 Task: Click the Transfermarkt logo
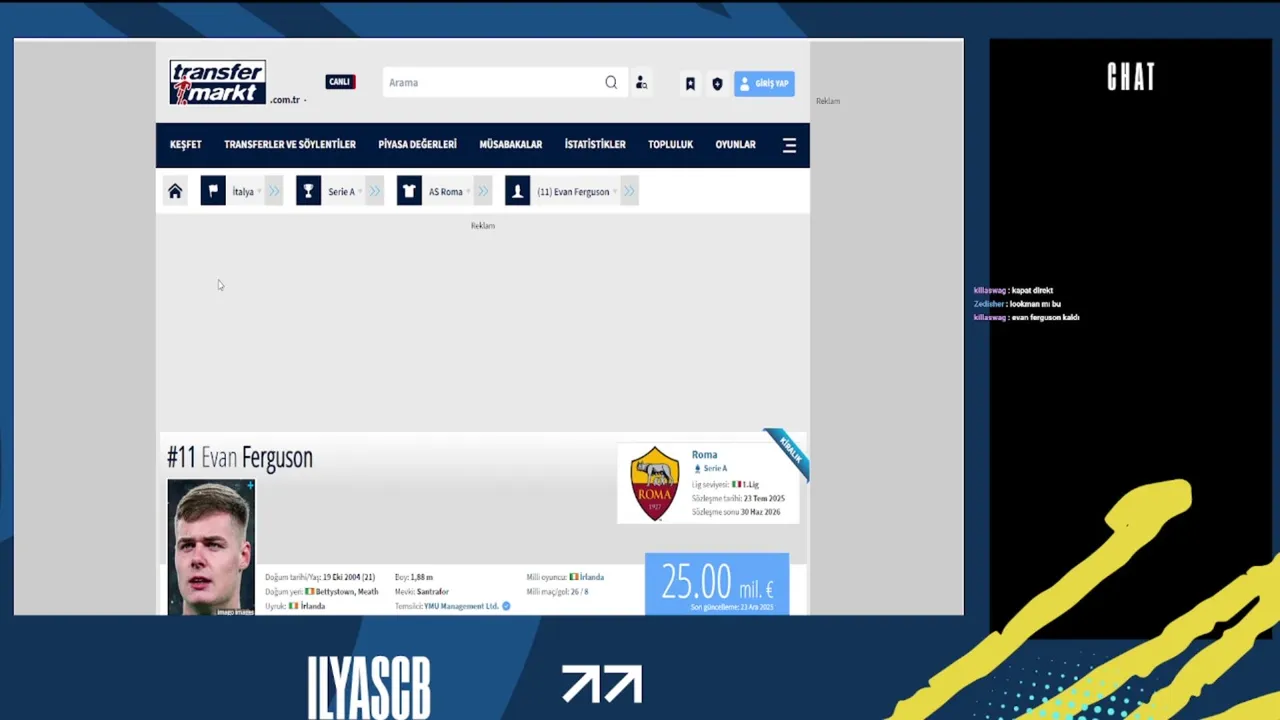coord(217,82)
